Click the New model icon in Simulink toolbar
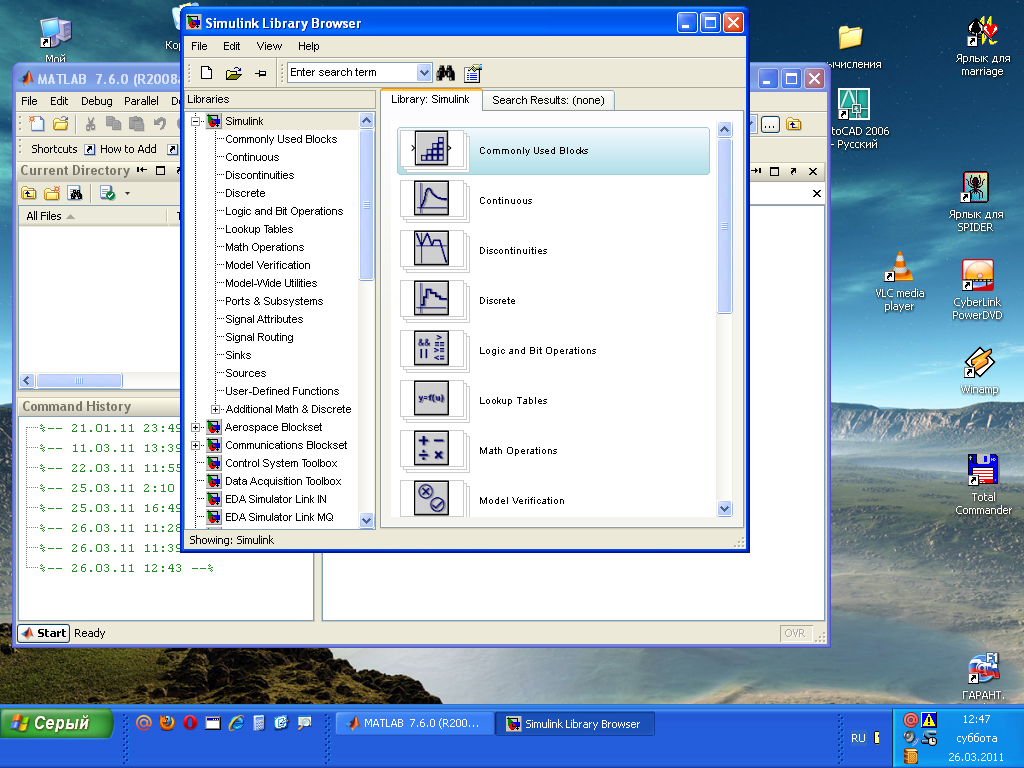The height and width of the screenshot is (768, 1024). tap(206, 73)
